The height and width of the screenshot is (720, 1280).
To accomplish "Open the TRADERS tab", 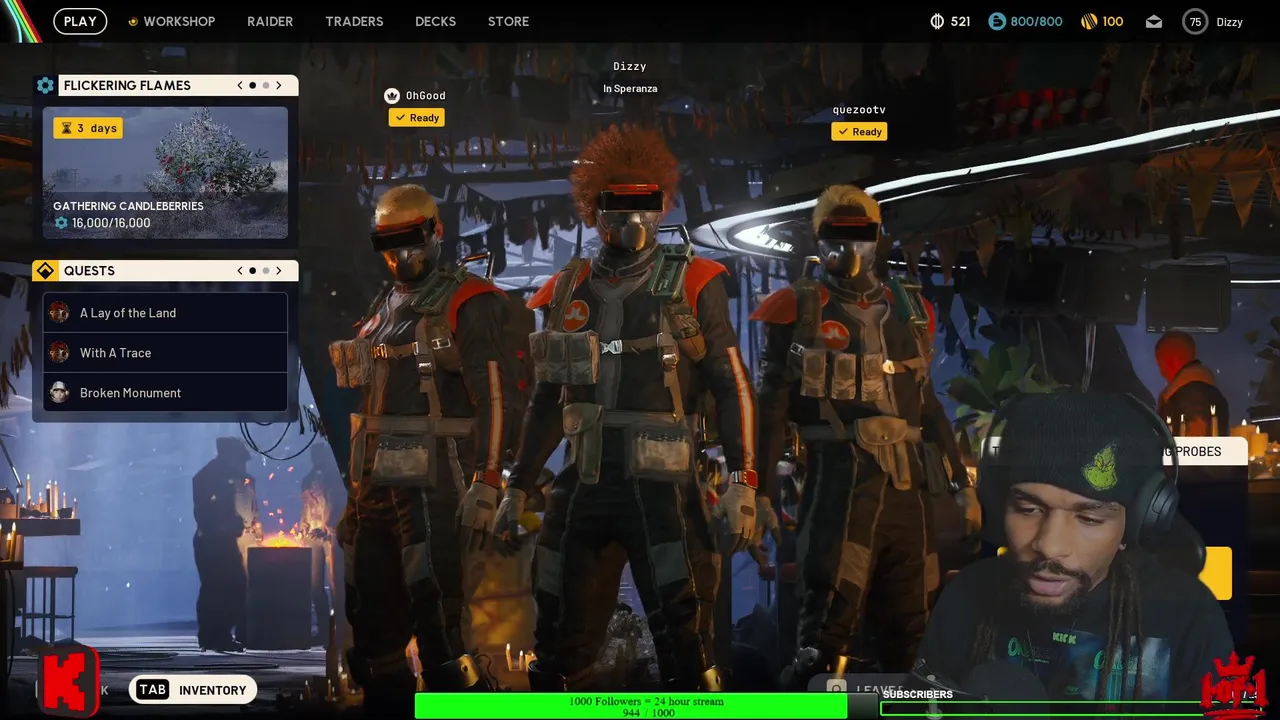I will coord(354,21).
